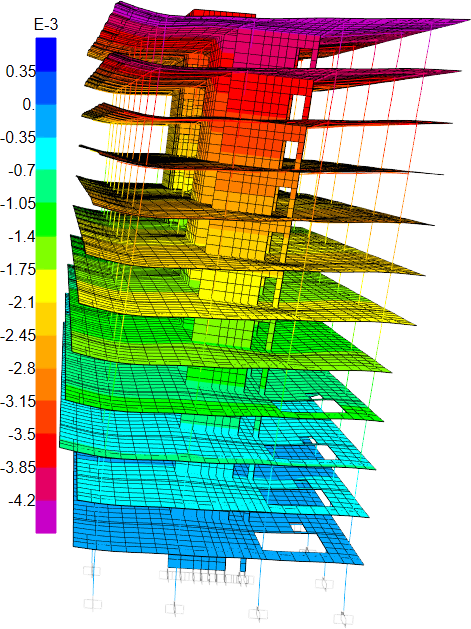Click the -4.2 legend value label
The width and height of the screenshot is (471, 629).
tap(22, 500)
